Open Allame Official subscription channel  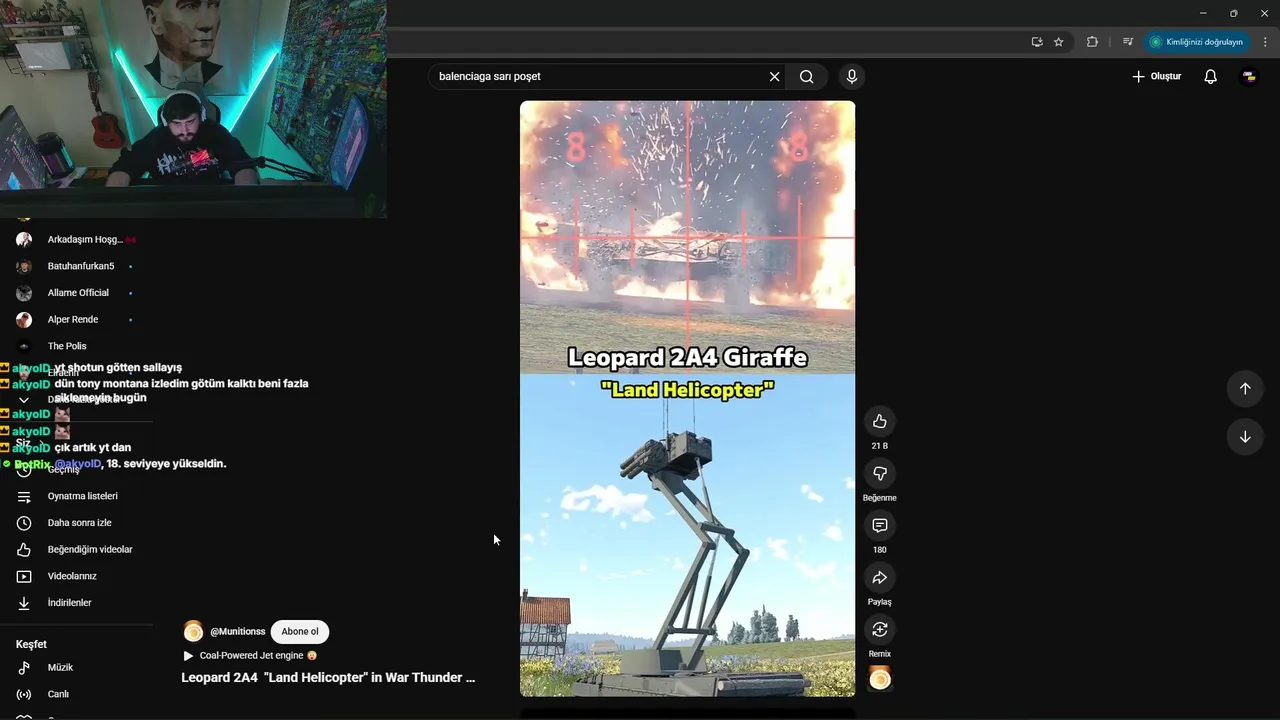[x=77, y=293]
